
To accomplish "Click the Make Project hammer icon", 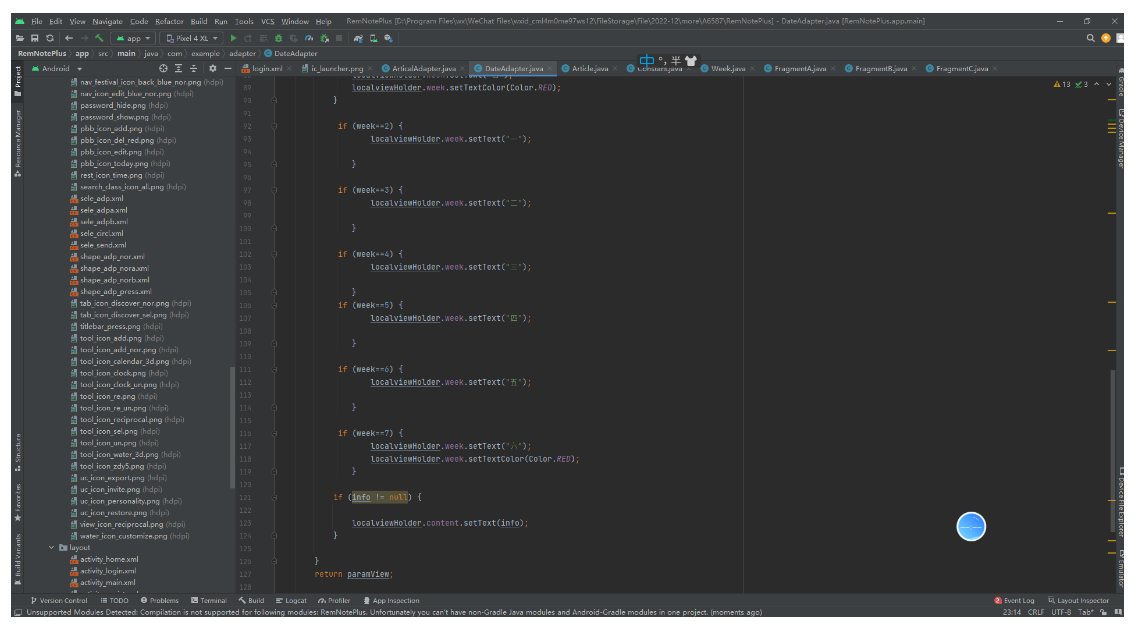I will [100, 38].
